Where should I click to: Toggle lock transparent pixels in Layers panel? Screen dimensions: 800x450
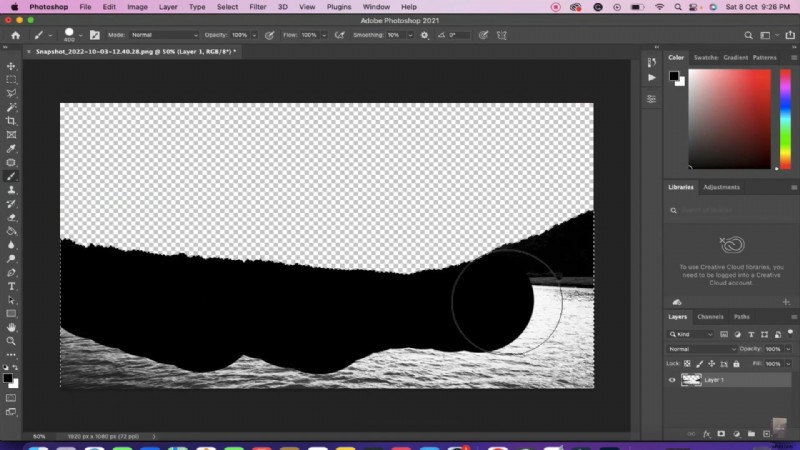687,363
